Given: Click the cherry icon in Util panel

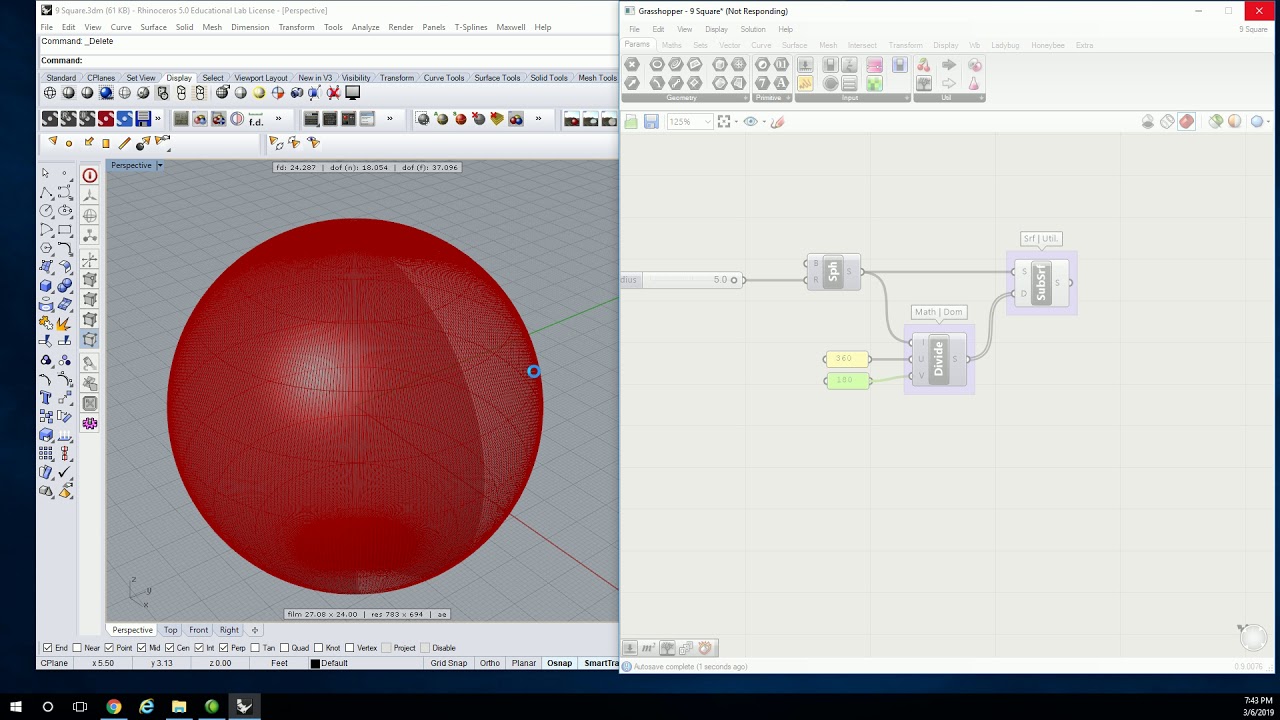Looking at the screenshot, I should click(x=923, y=65).
